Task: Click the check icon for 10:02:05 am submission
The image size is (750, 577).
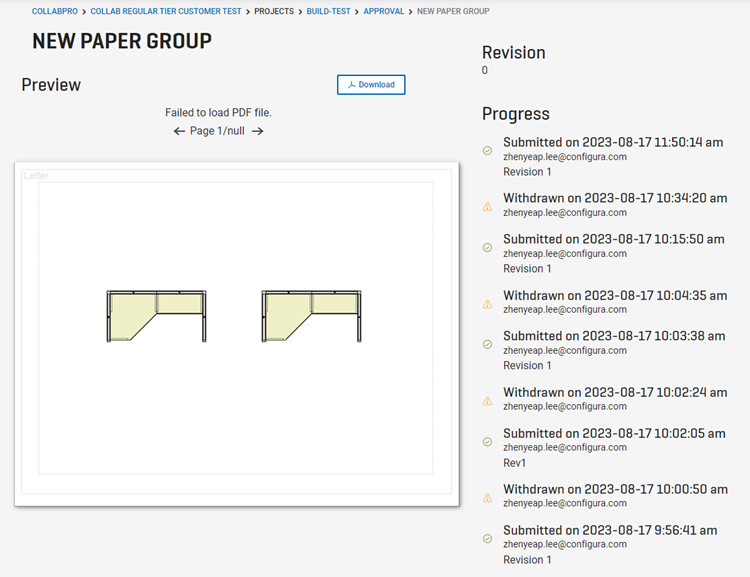Action: [x=487, y=442]
